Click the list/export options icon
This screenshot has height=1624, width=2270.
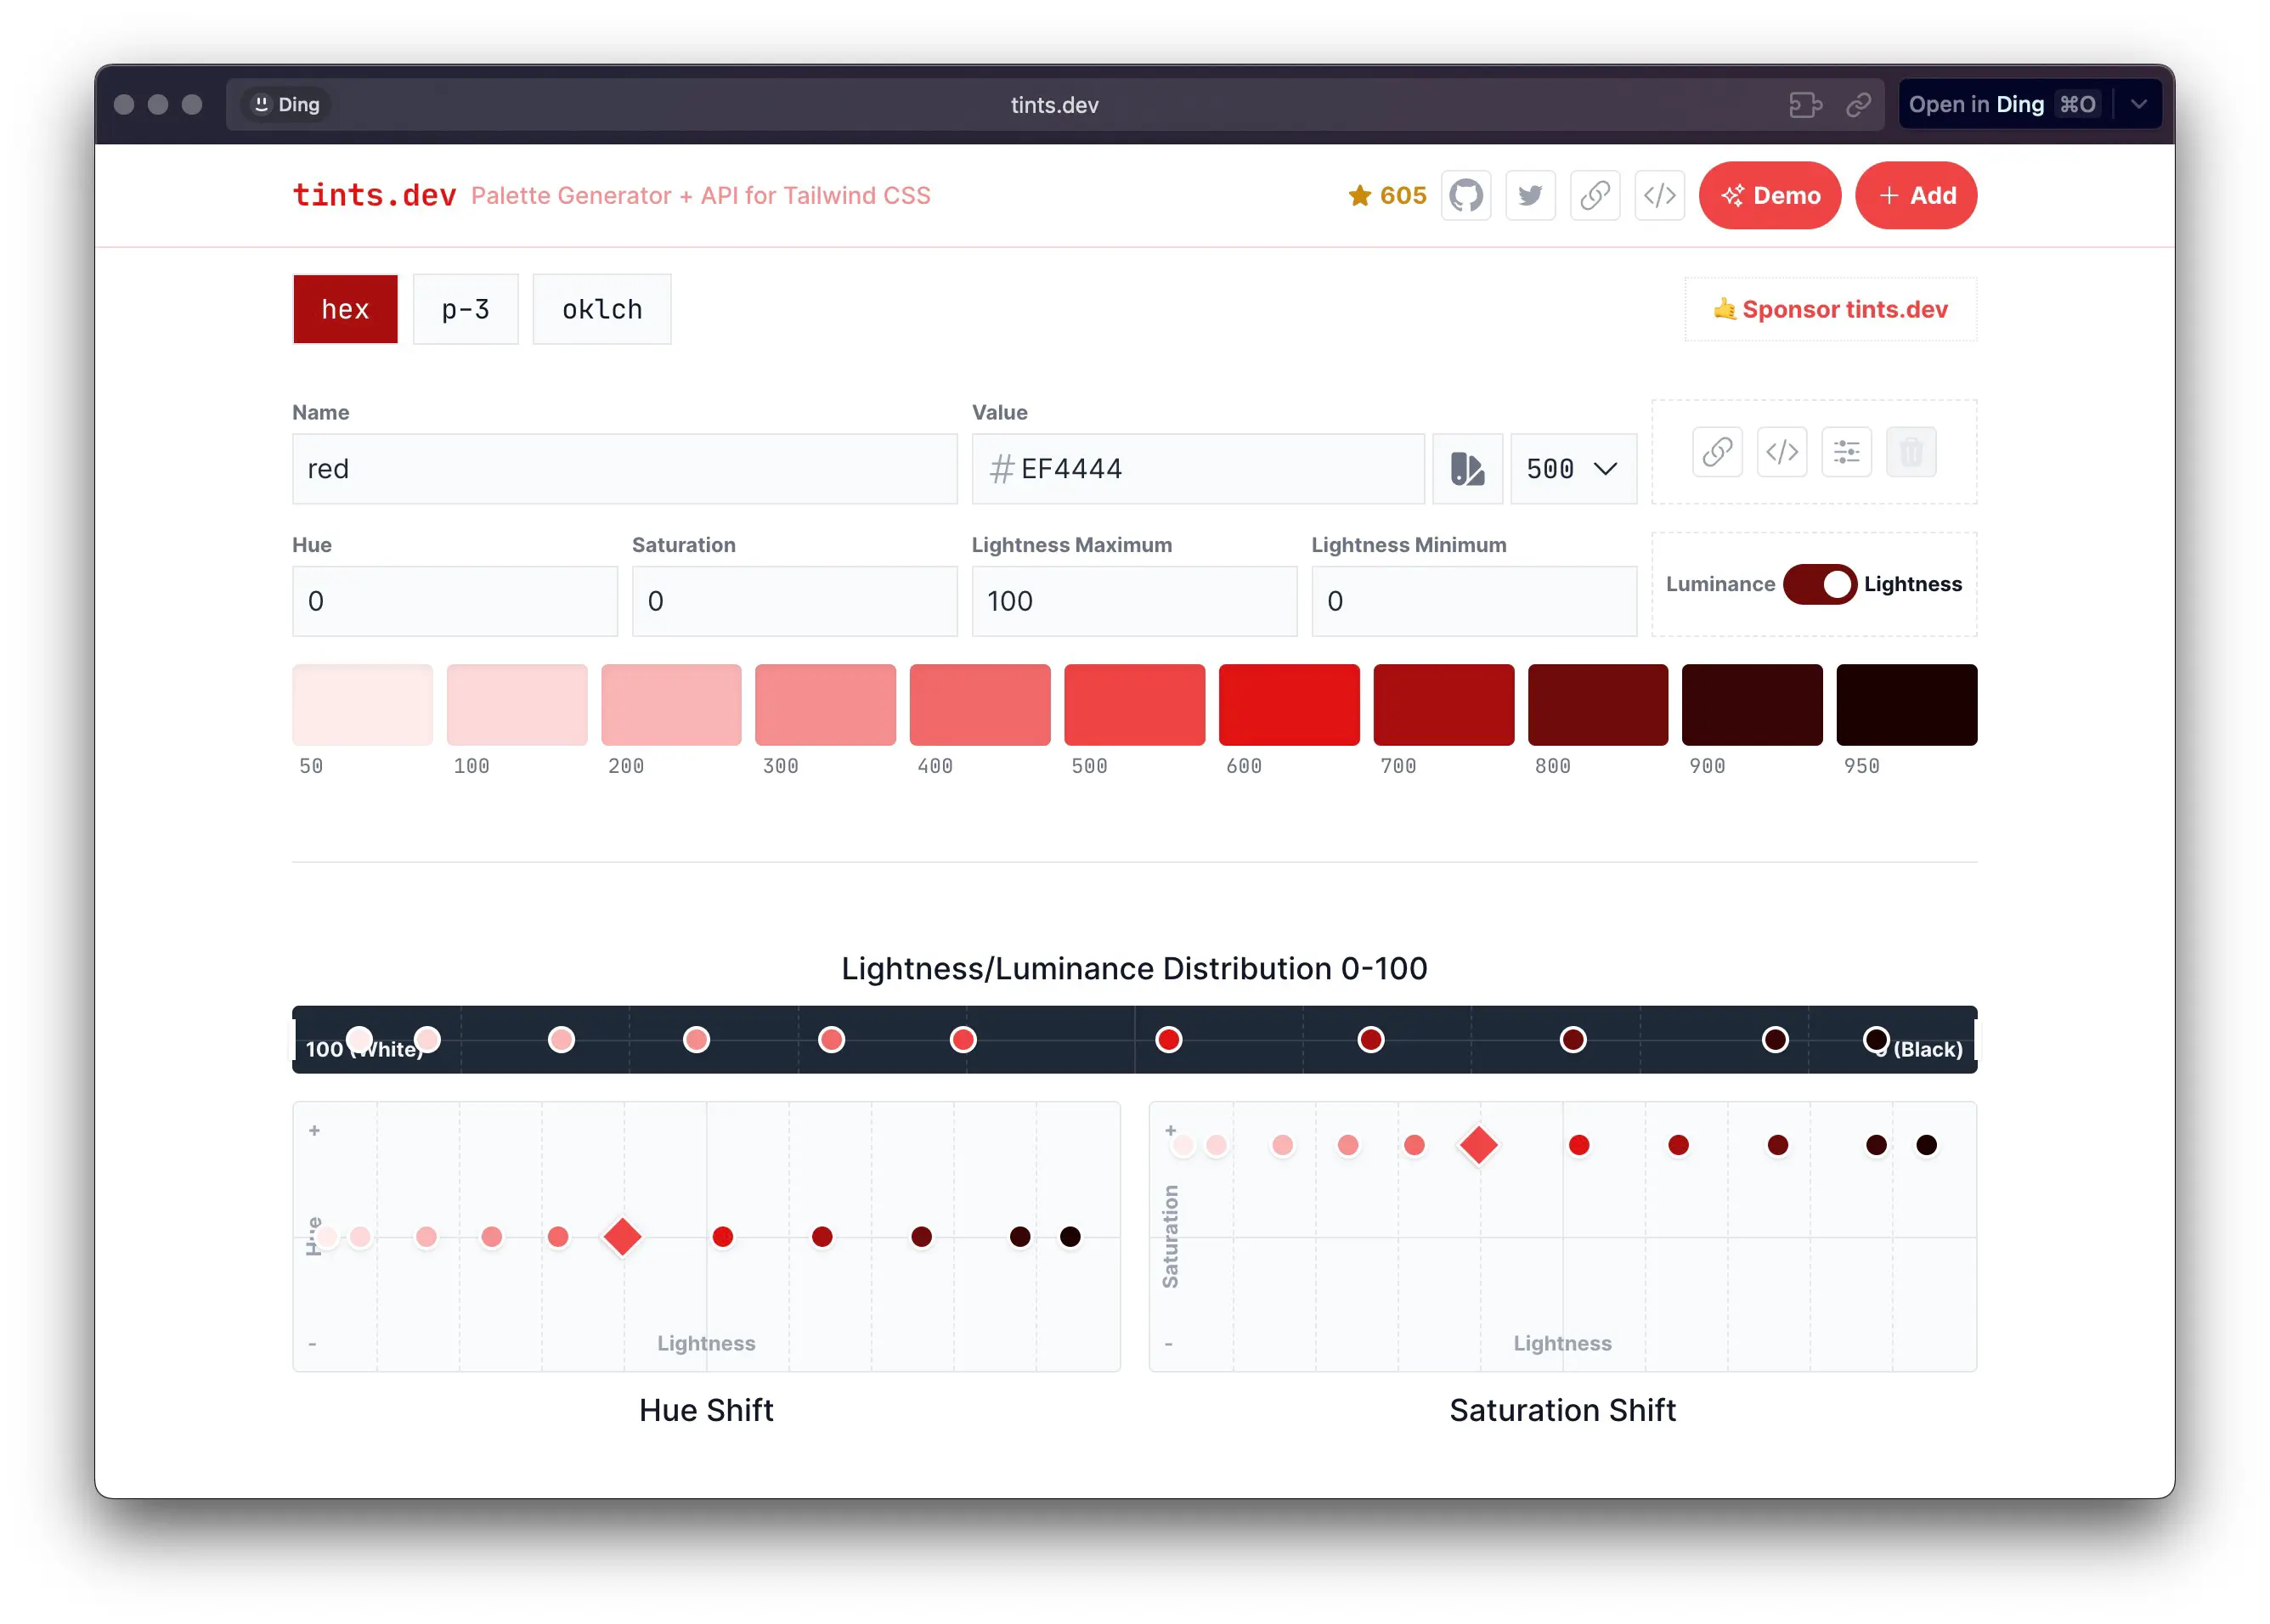pos(1844,452)
